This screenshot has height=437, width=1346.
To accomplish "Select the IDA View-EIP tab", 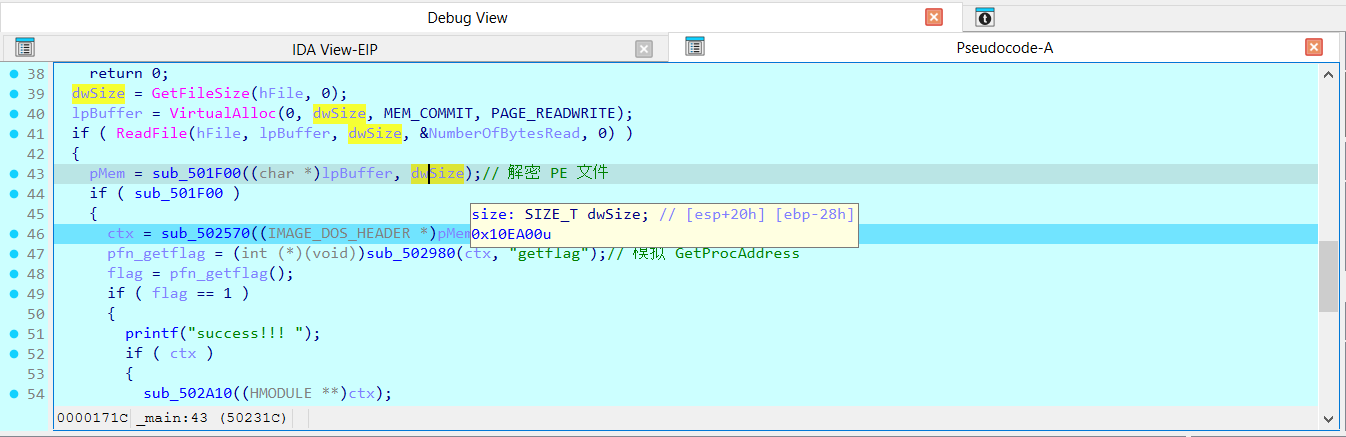I will coord(335,49).
